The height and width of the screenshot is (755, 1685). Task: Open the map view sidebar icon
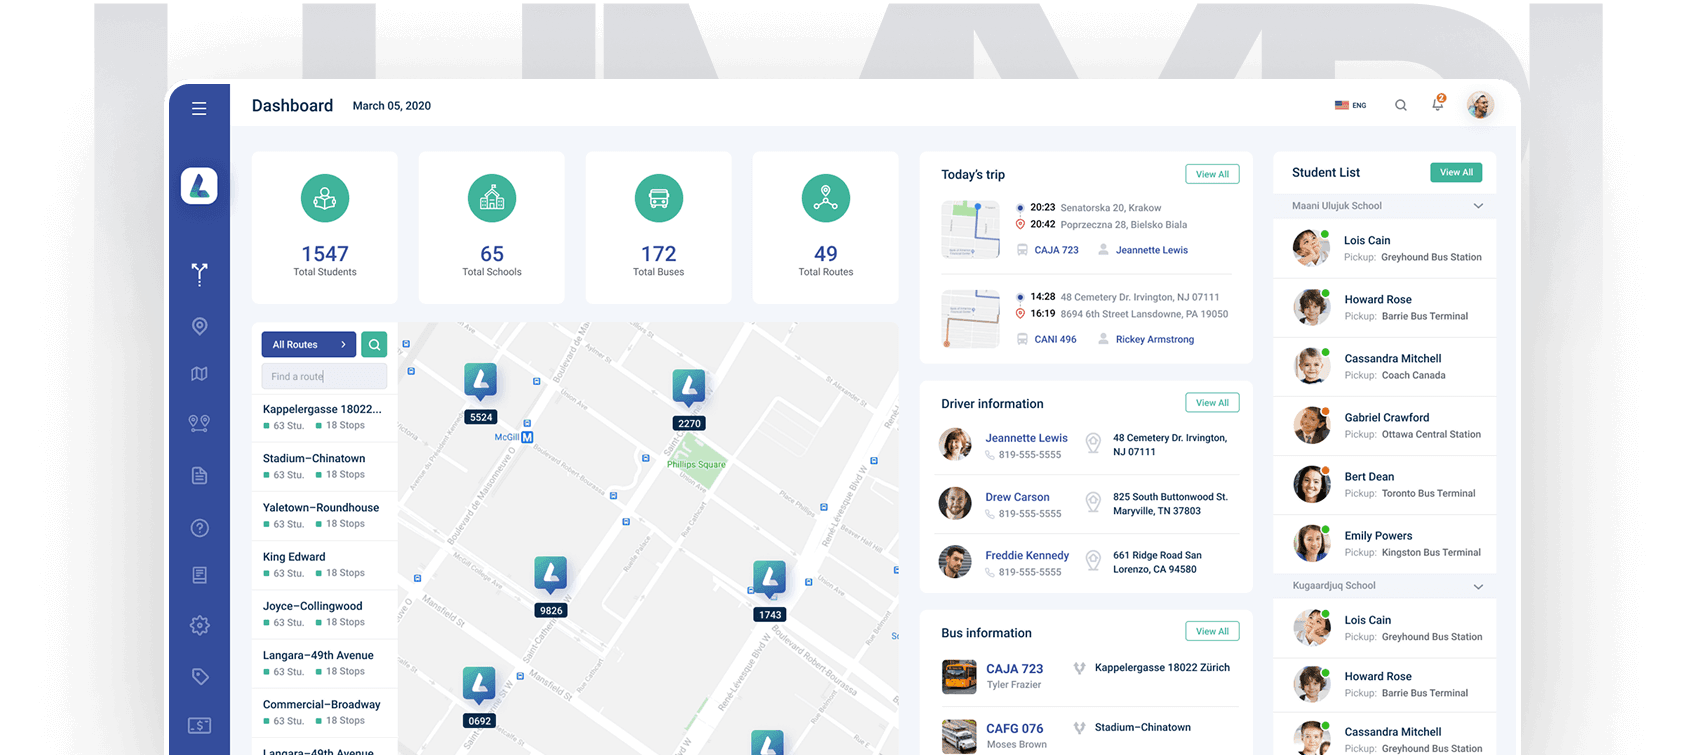coord(200,374)
